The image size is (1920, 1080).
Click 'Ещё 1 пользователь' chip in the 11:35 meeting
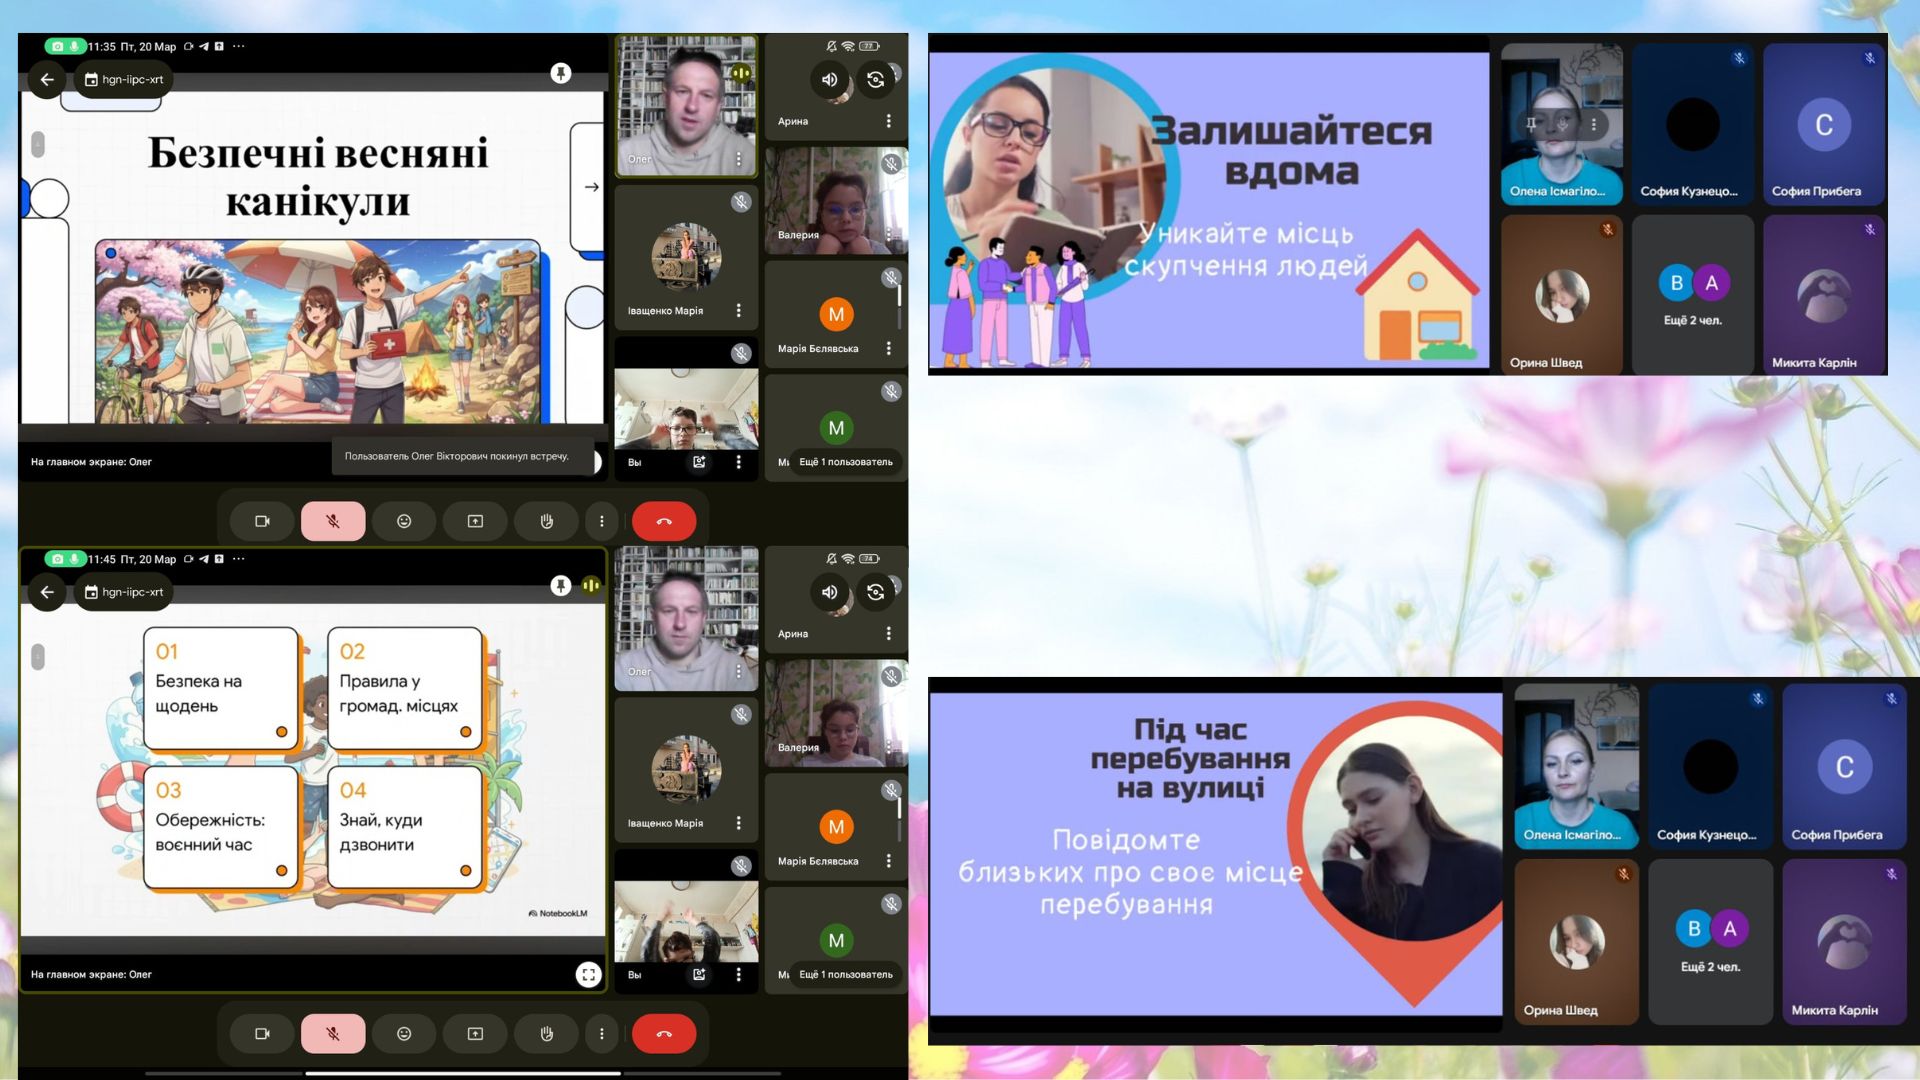pyautogui.click(x=845, y=462)
